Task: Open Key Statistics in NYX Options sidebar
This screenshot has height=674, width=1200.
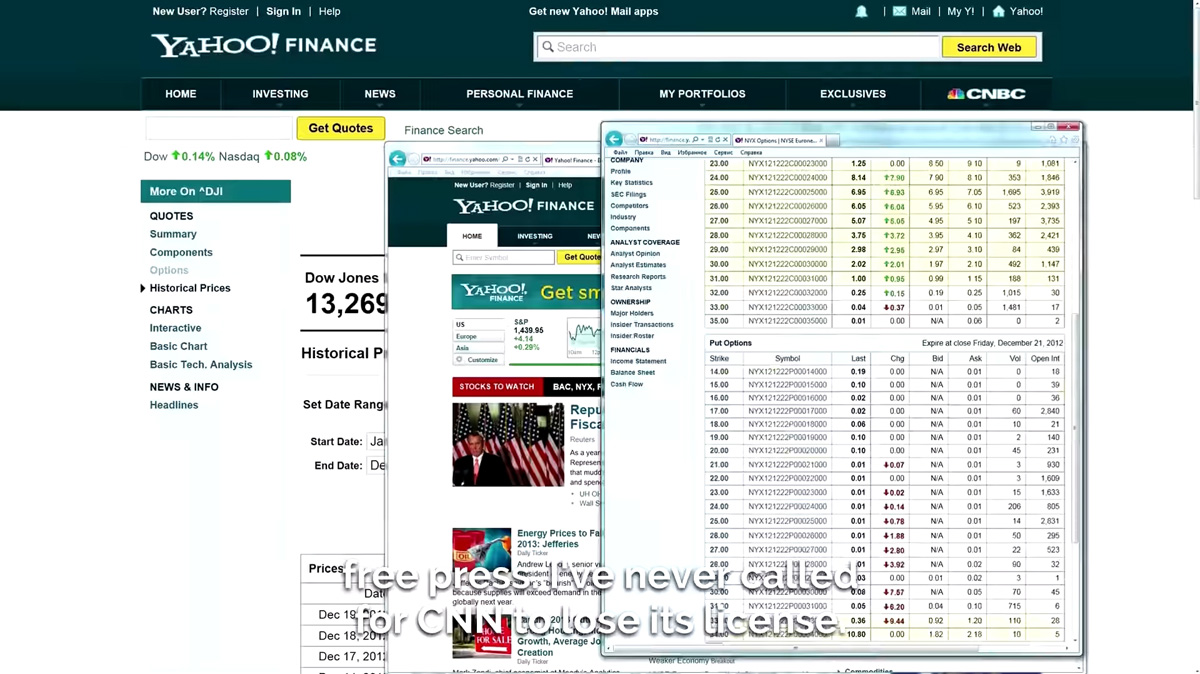Action: [631, 183]
